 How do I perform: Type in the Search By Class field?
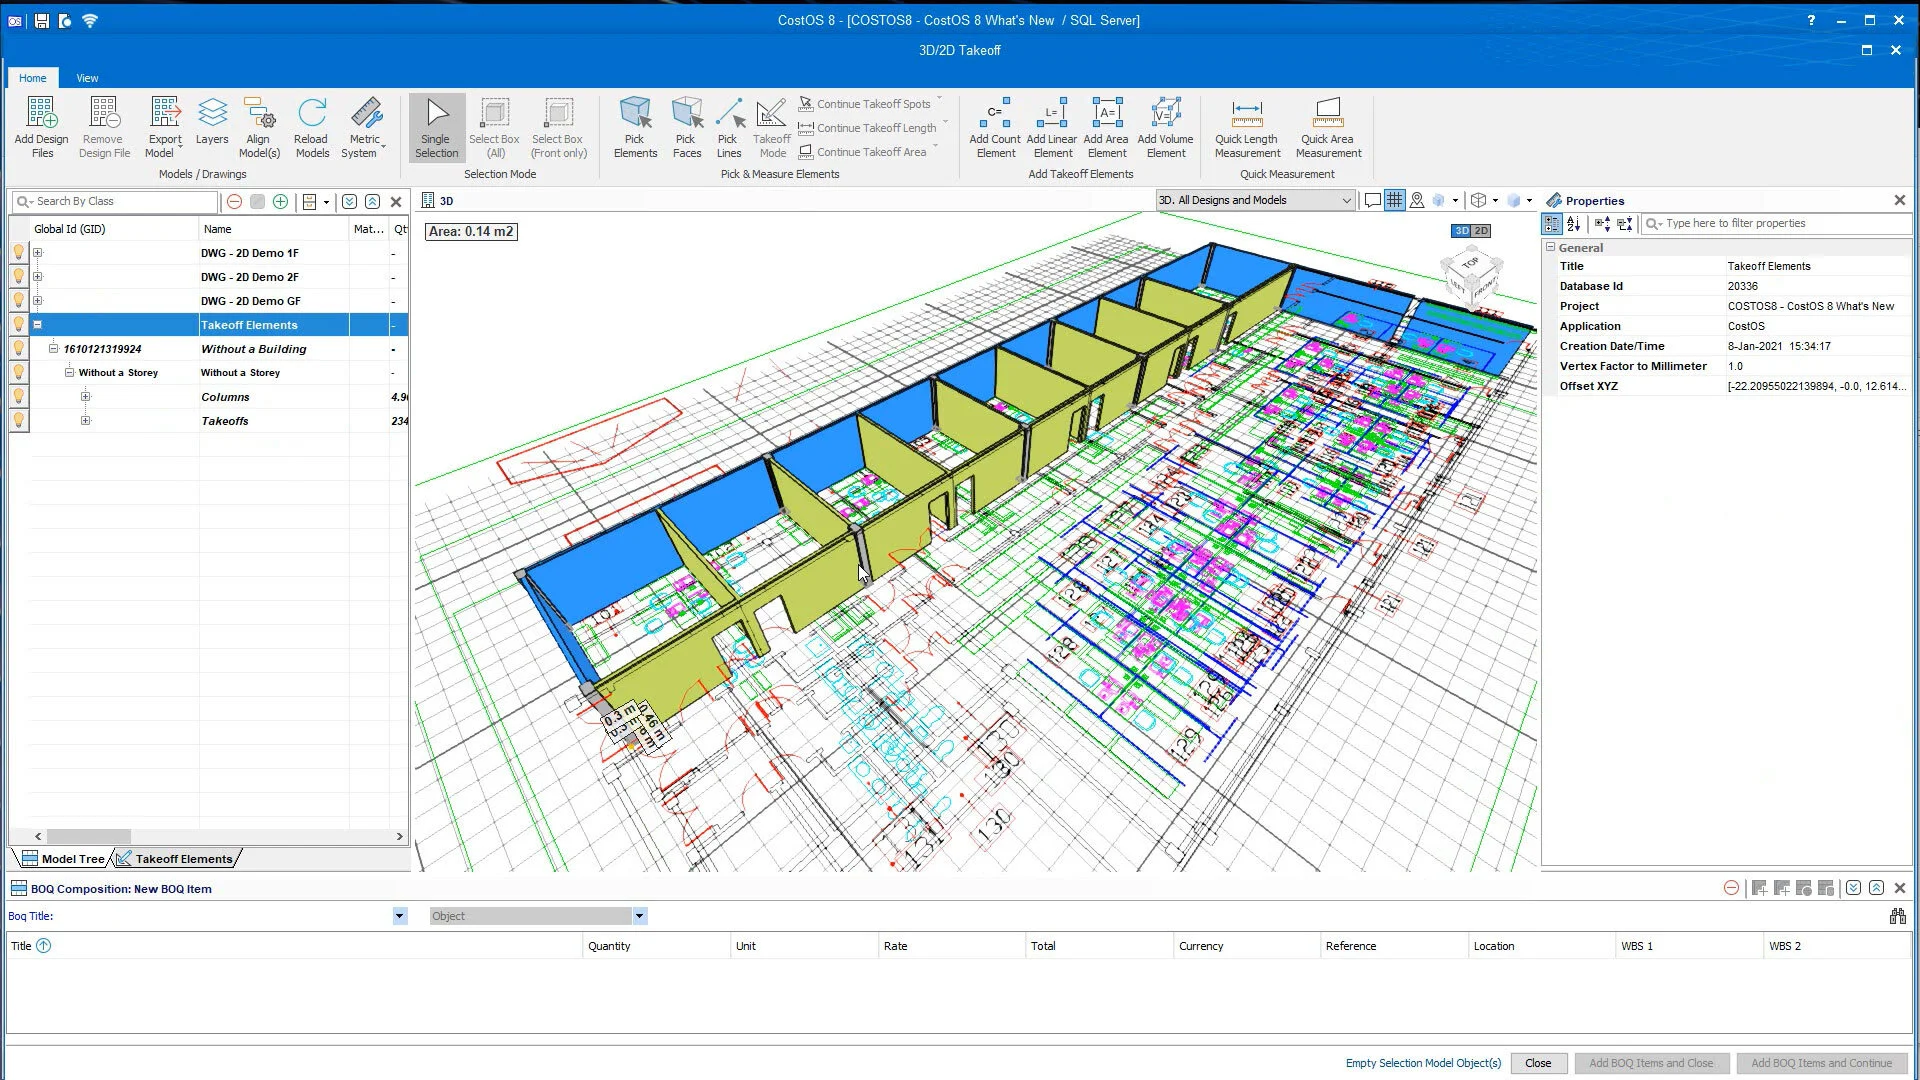coord(115,201)
